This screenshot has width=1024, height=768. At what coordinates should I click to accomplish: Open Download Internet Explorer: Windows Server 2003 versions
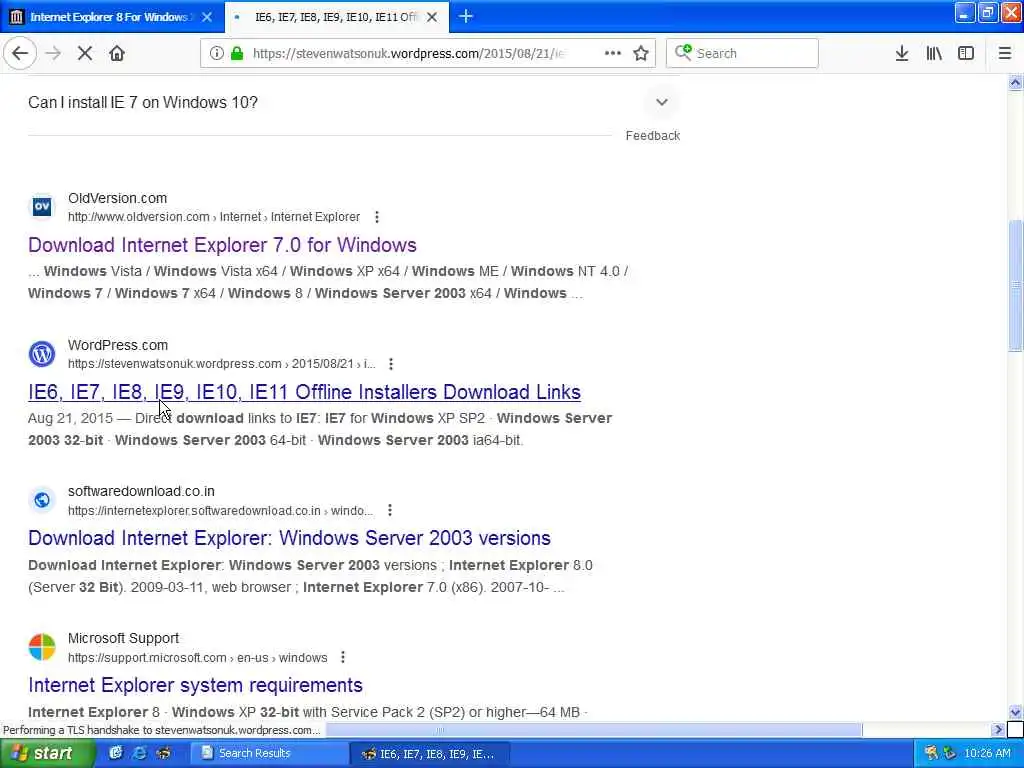[x=289, y=538]
